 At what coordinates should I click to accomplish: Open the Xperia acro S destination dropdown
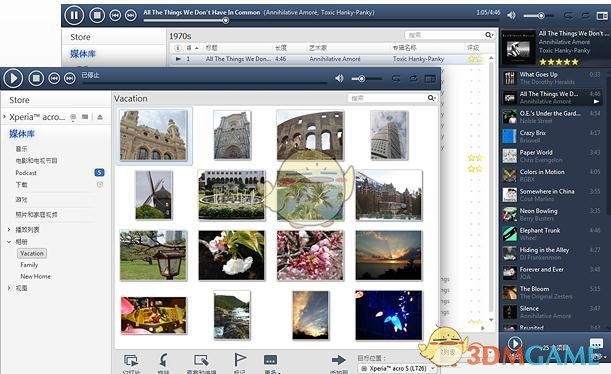click(397, 368)
